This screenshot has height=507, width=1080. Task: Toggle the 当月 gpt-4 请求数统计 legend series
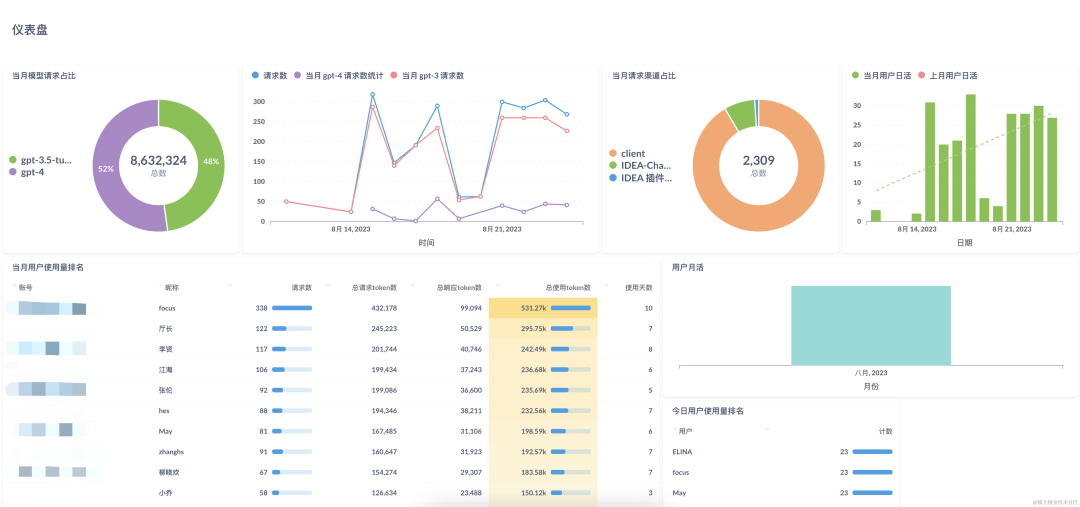338,76
